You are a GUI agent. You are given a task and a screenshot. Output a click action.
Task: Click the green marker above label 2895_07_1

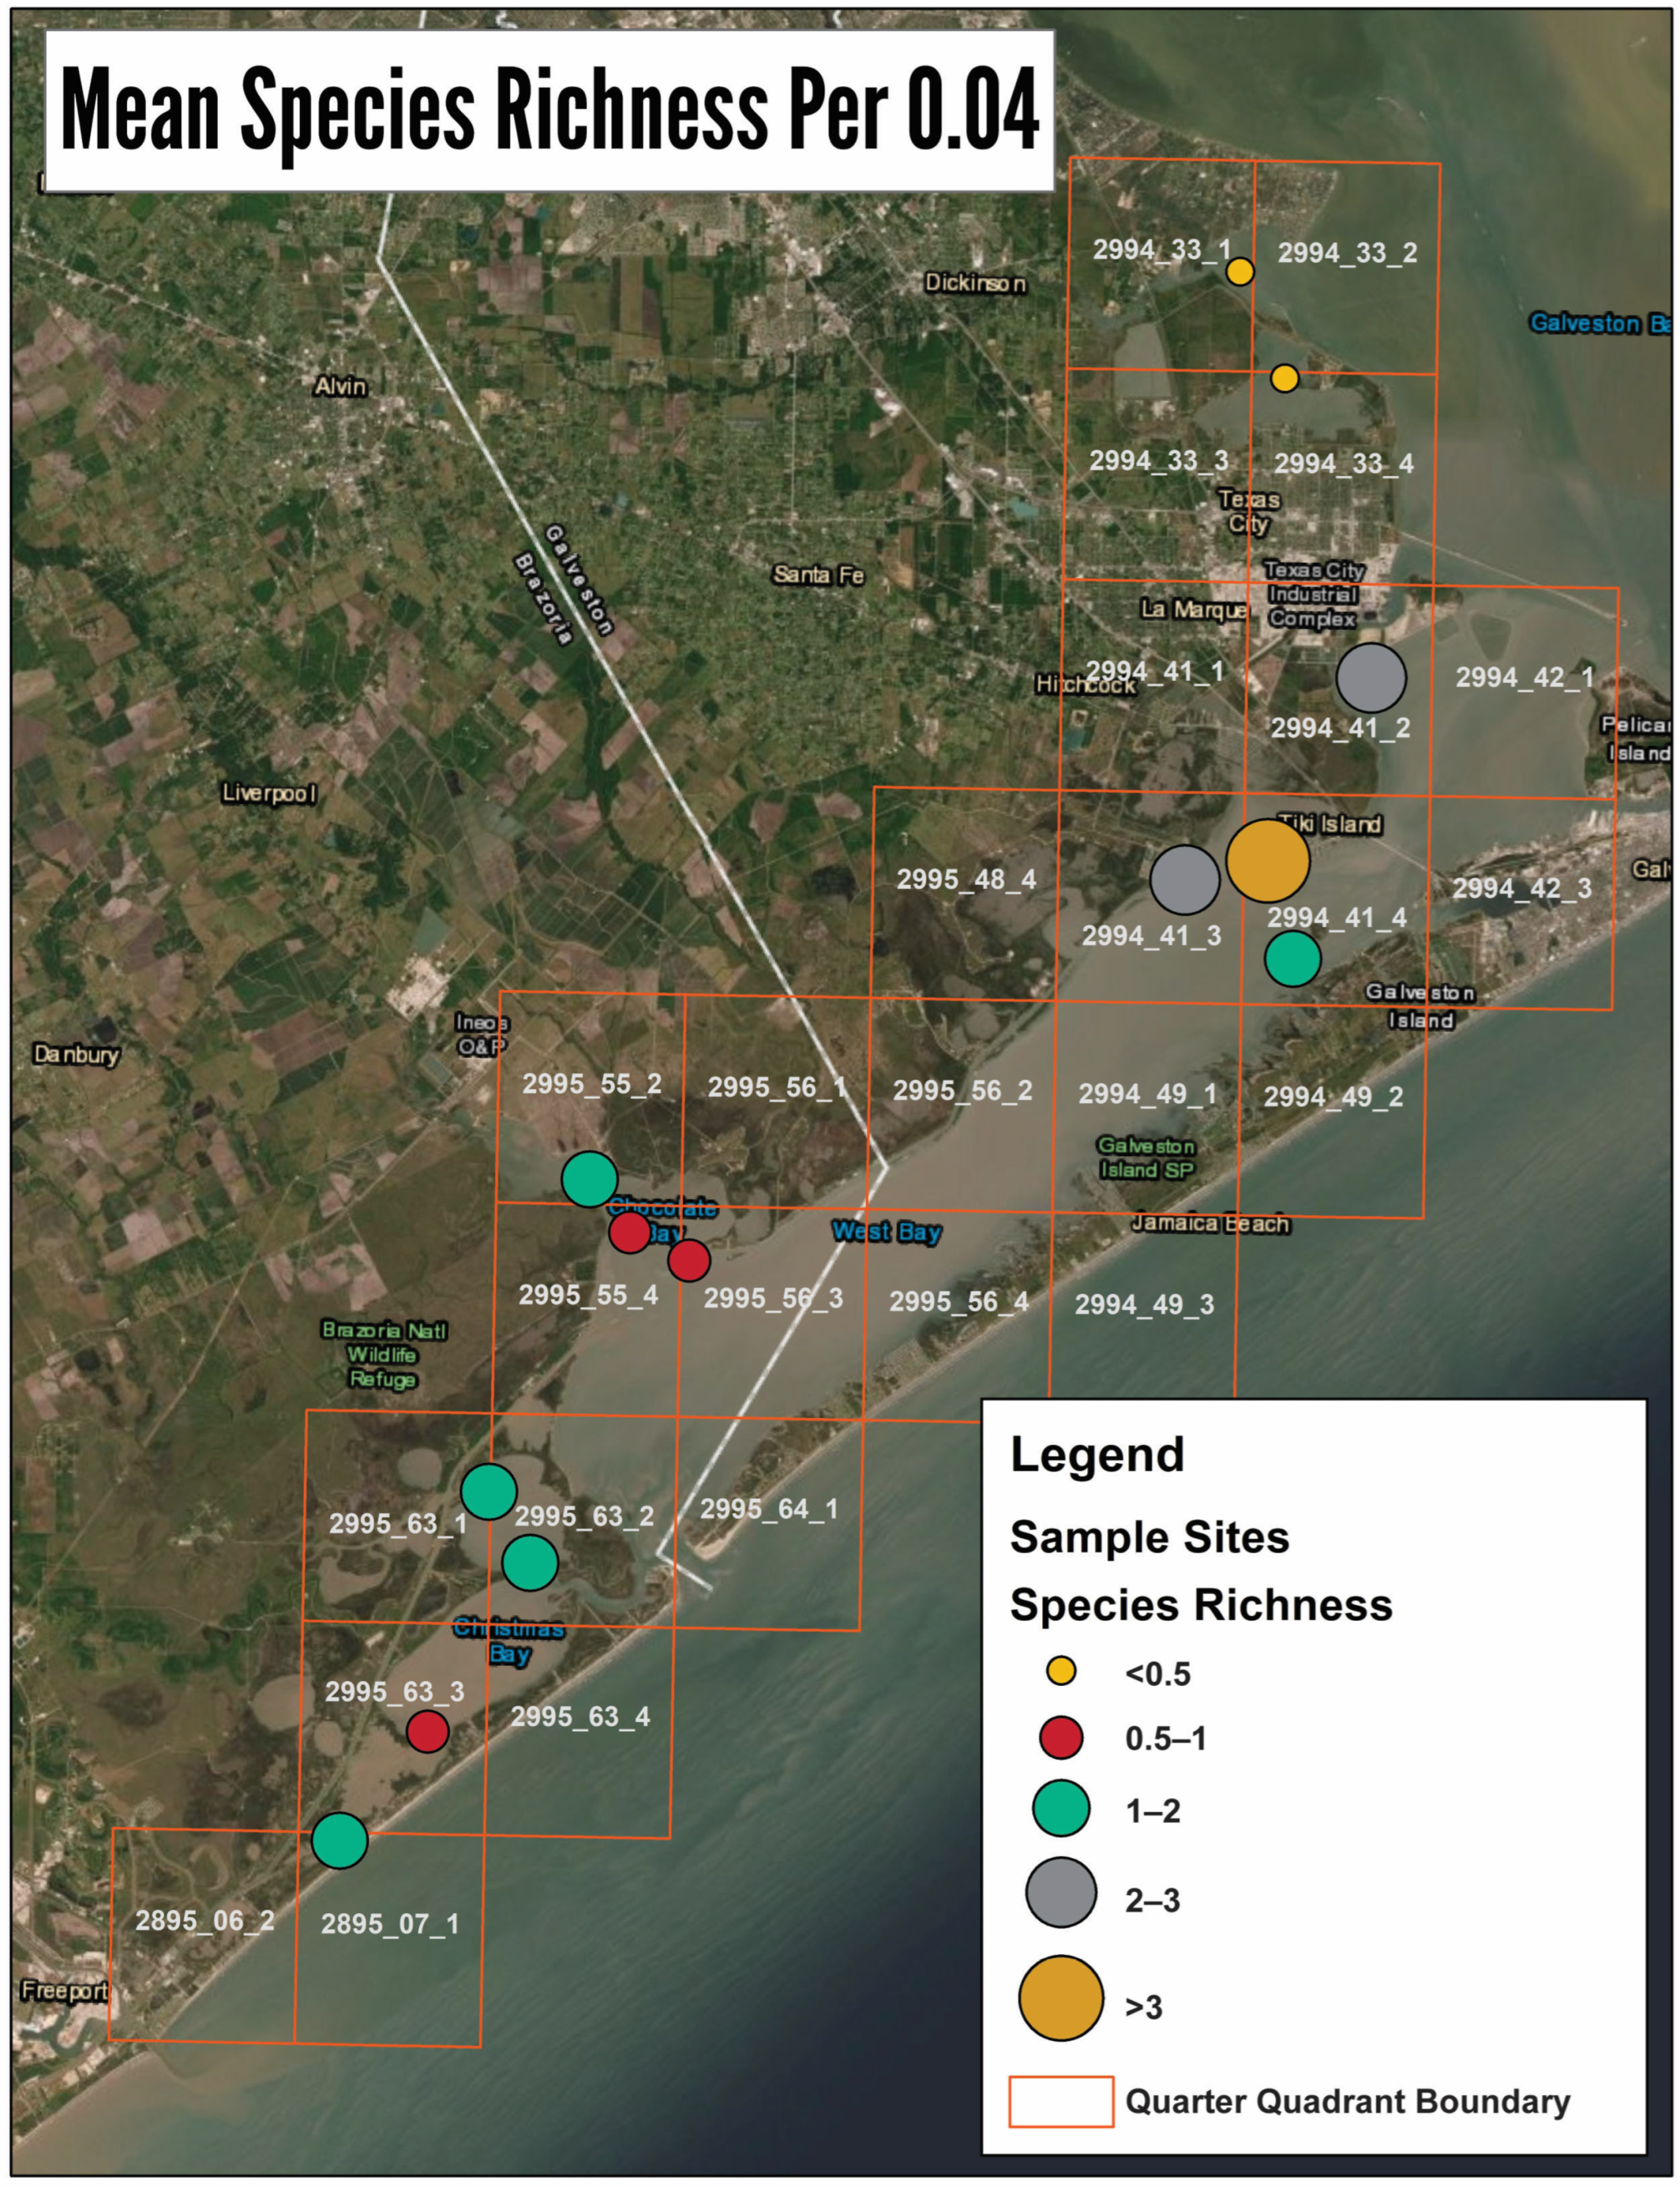pyautogui.click(x=340, y=1840)
